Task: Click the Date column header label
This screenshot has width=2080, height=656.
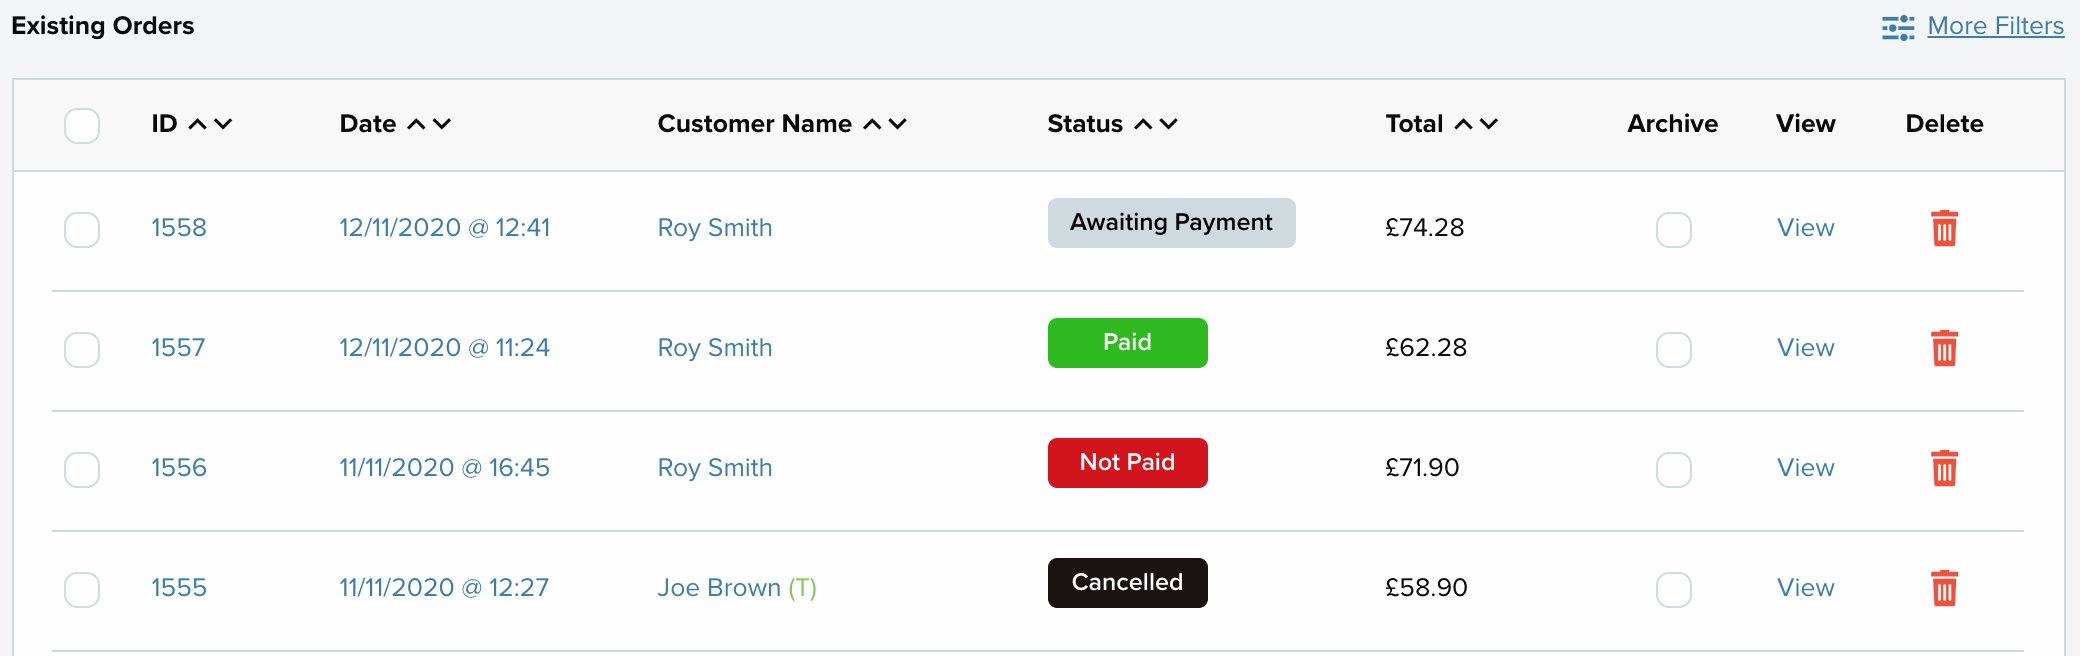Action: coord(368,124)
